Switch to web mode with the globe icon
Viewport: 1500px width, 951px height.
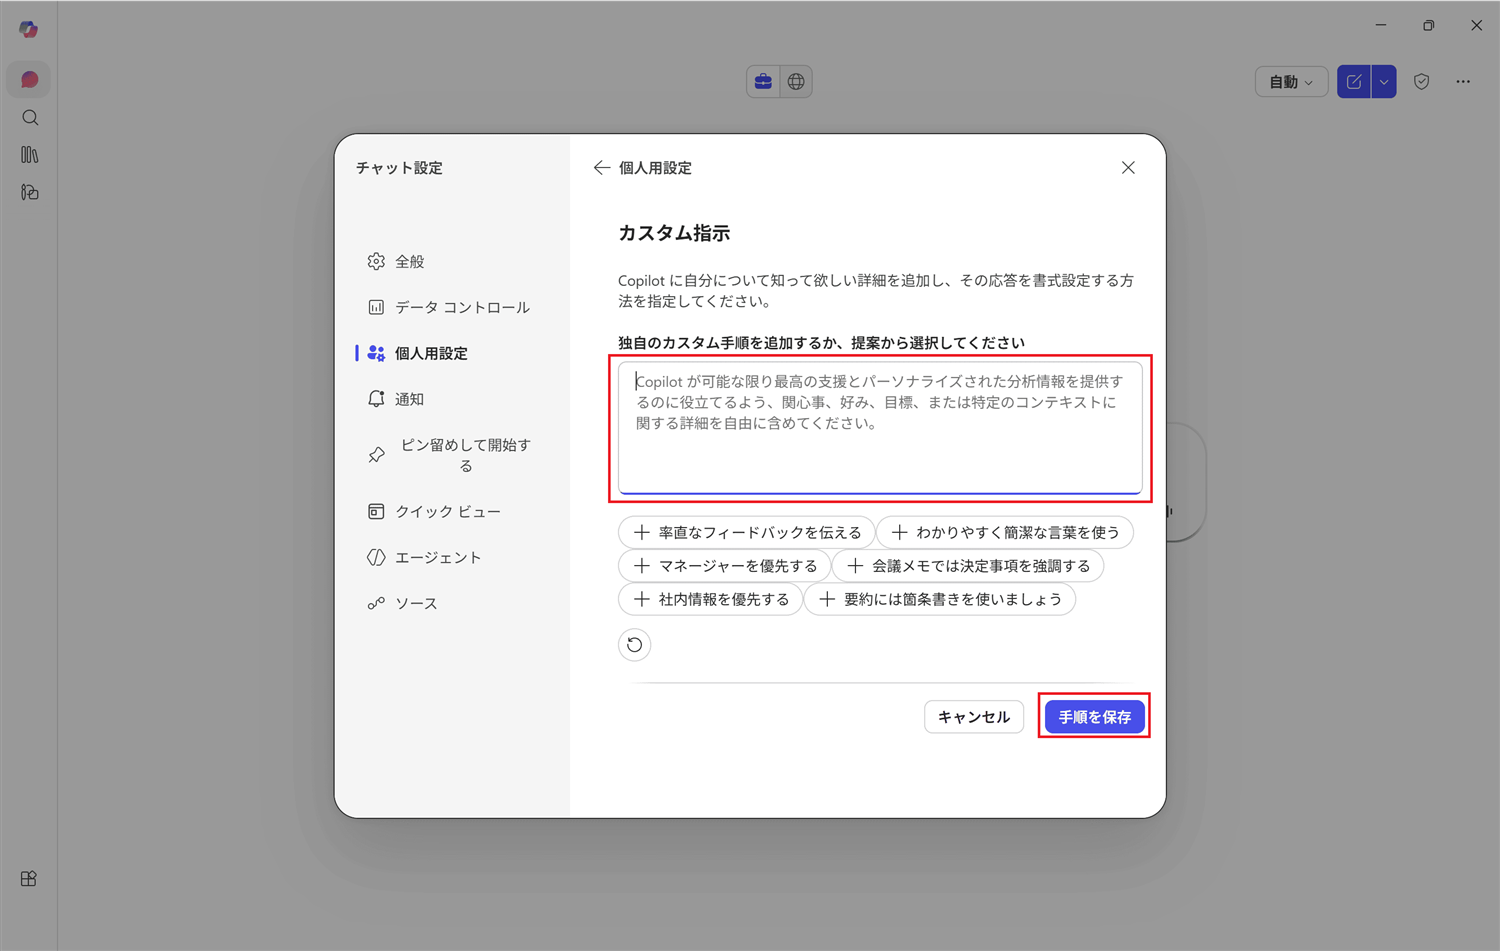[796, 82]
